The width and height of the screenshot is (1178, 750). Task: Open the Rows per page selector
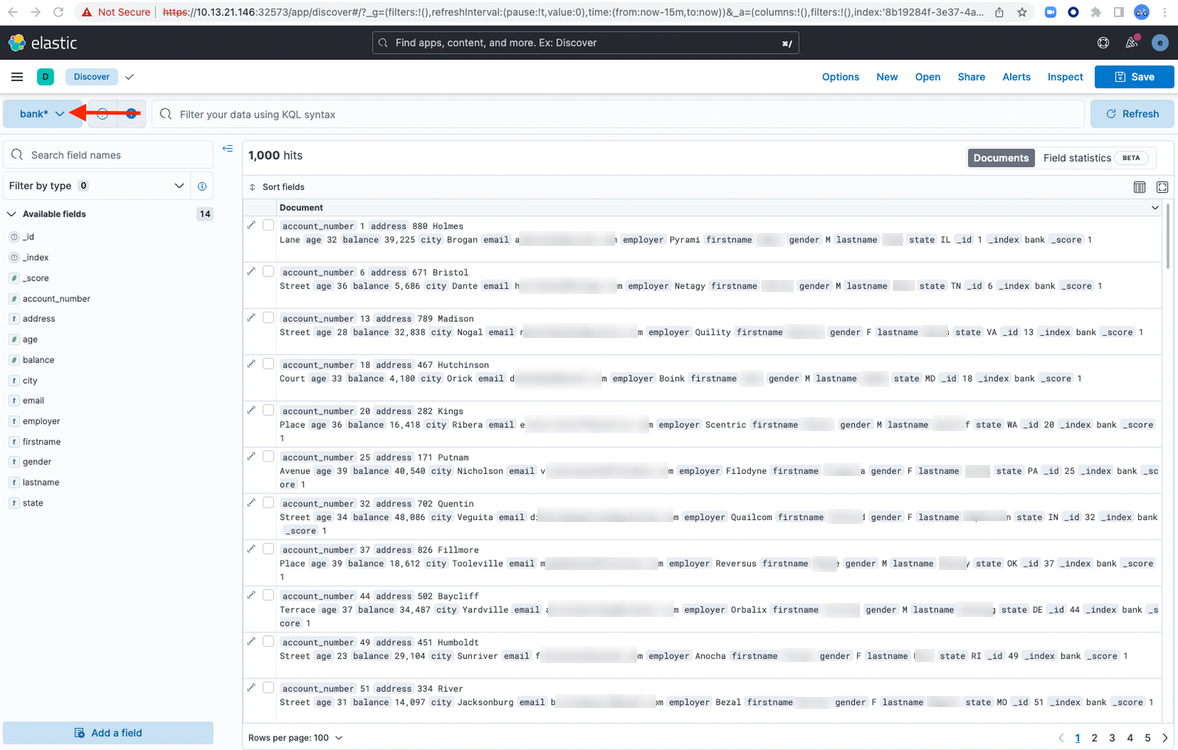pos(295,738)
